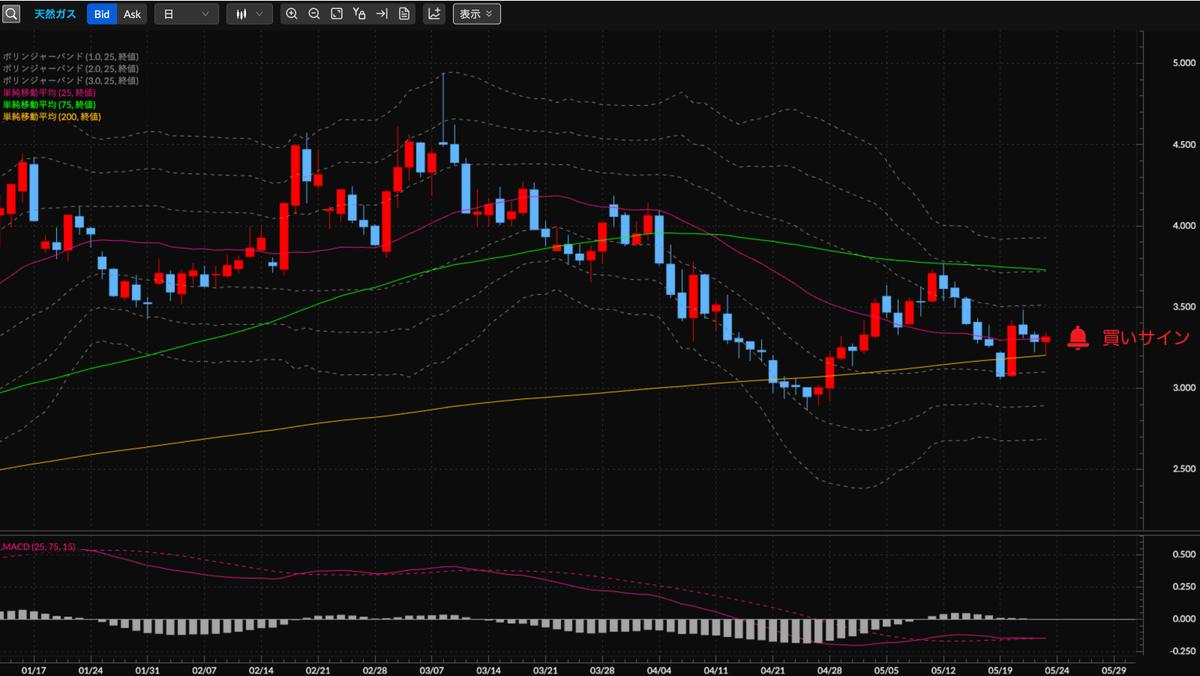
Task: Click the red buy signal bell
Action: pos(1077,338)
